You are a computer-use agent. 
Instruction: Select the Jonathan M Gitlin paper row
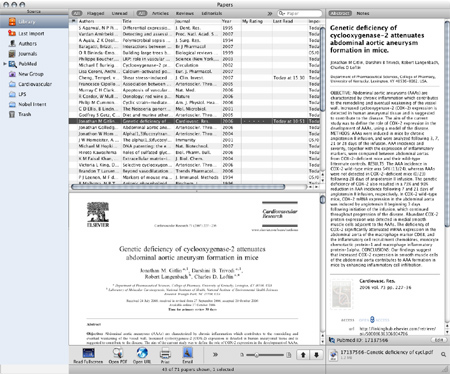[x=194, y=121]
